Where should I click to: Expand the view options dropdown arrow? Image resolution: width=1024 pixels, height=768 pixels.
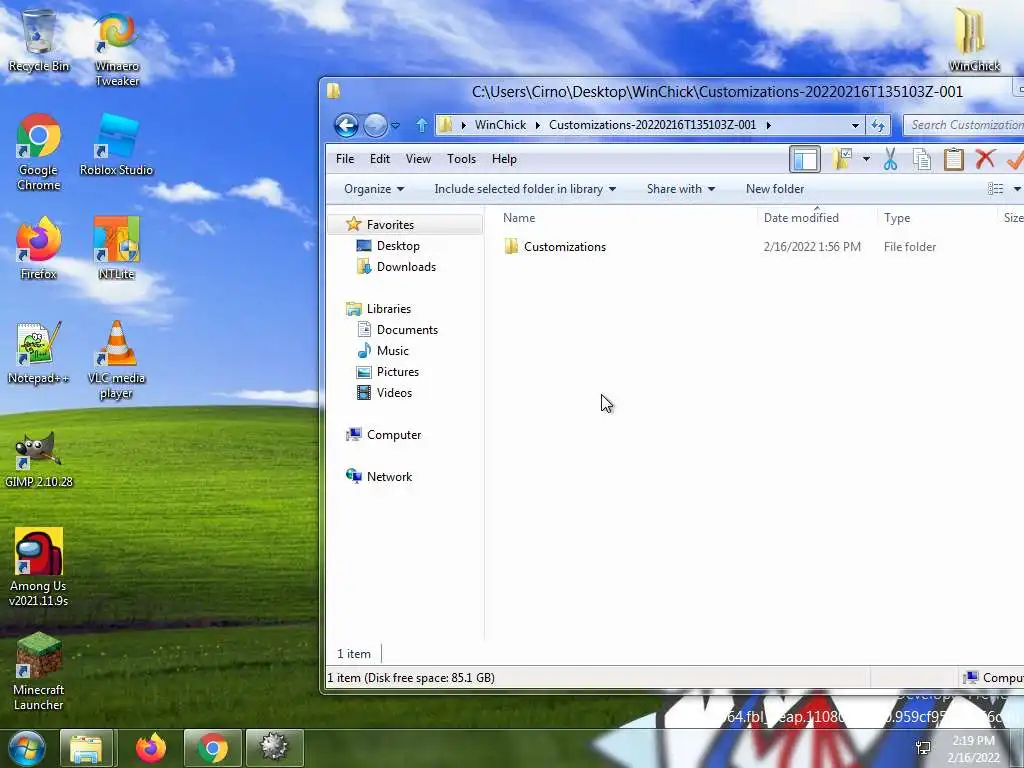[x=1017, y=189]
